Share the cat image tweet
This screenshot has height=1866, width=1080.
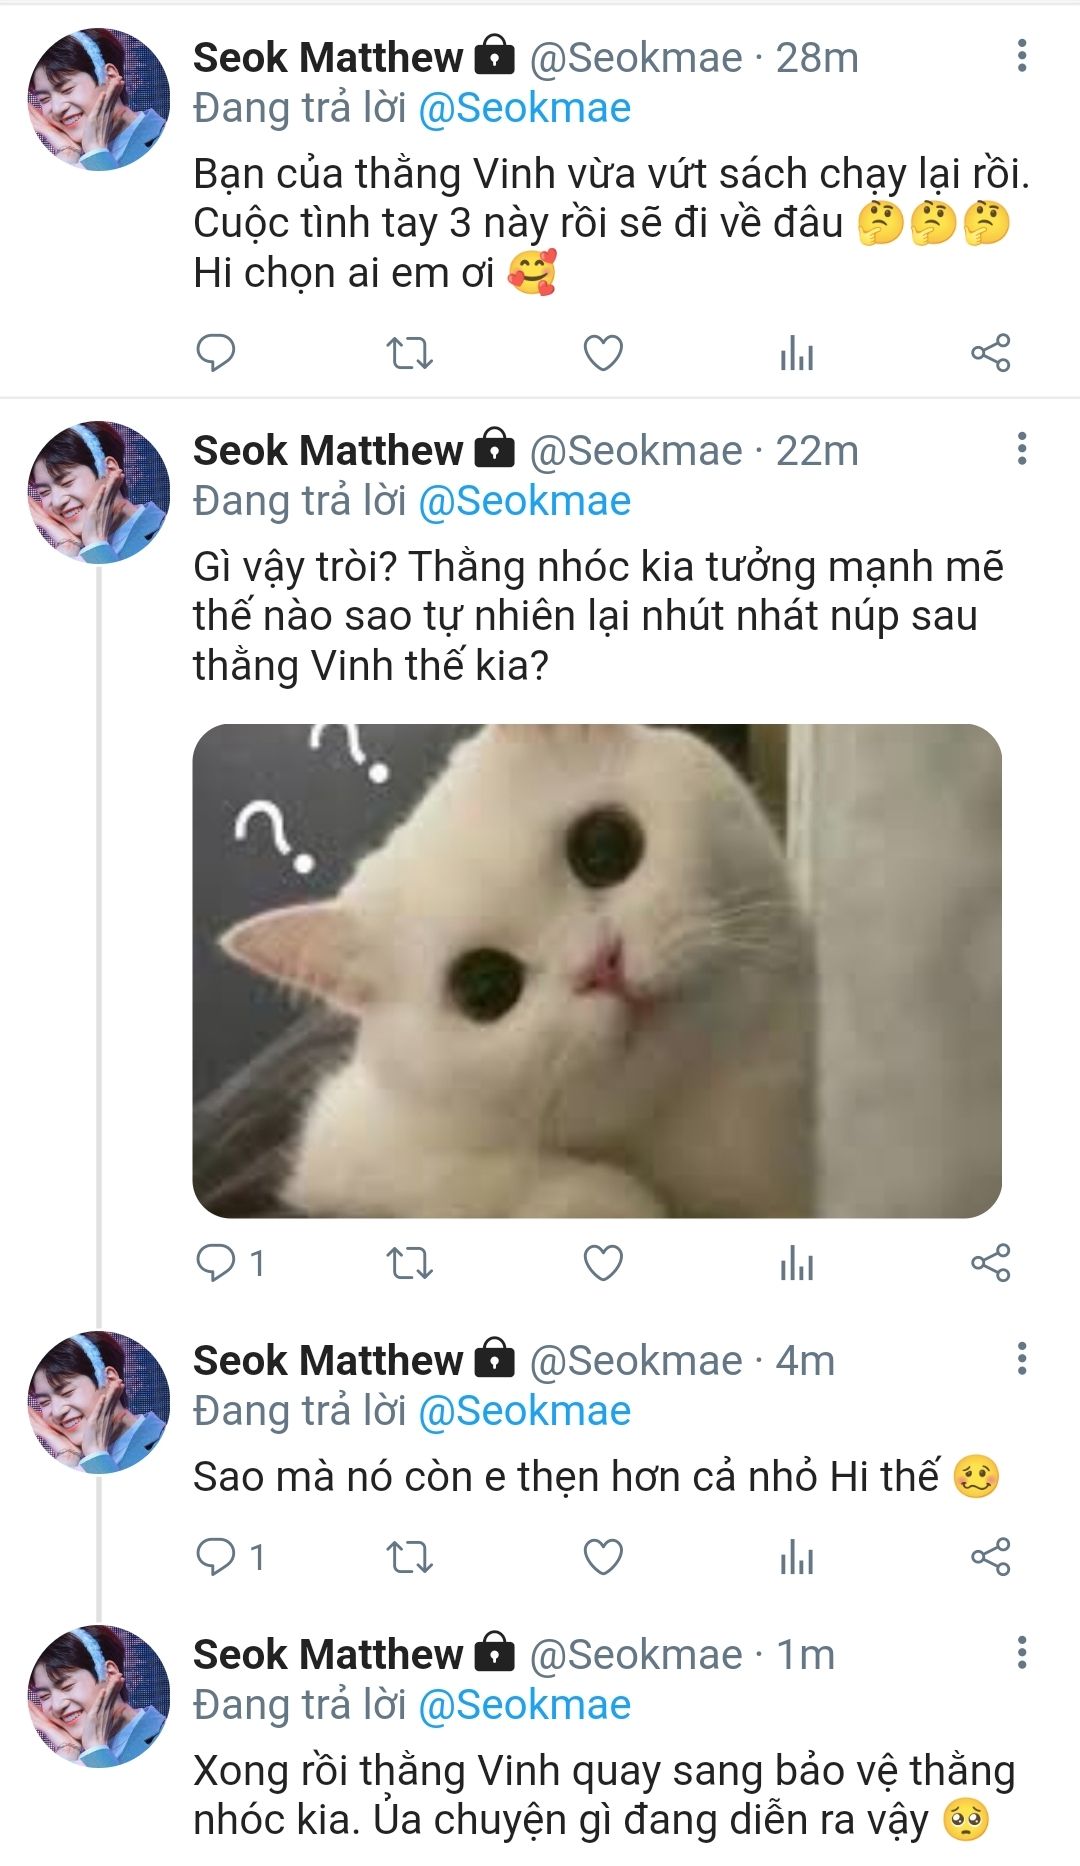tap(991, 1263)
